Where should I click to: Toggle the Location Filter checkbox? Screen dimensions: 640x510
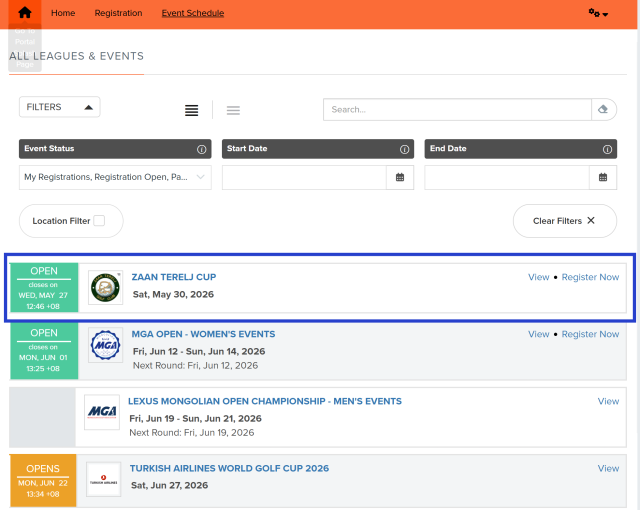[98, 221]
